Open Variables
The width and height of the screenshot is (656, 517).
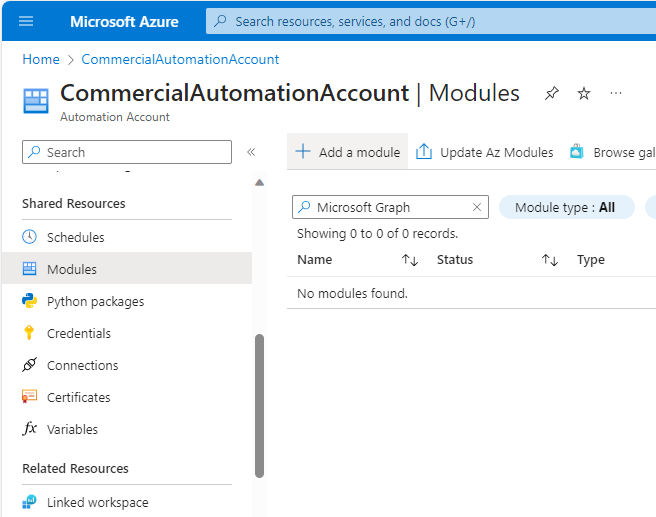[x=127, y=429]
